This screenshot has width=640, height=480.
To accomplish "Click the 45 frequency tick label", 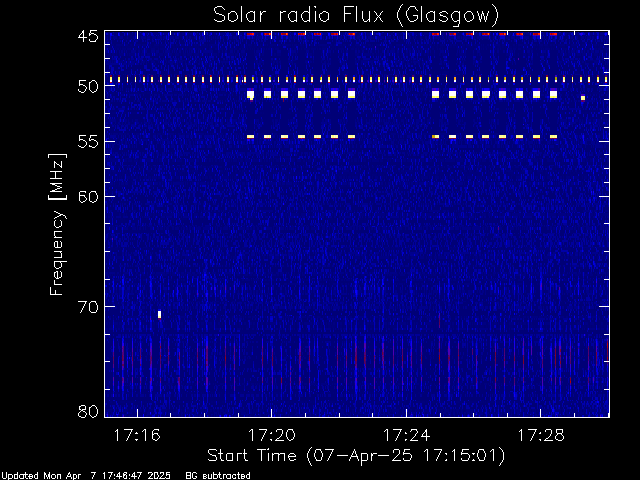I will coord(88,36).
